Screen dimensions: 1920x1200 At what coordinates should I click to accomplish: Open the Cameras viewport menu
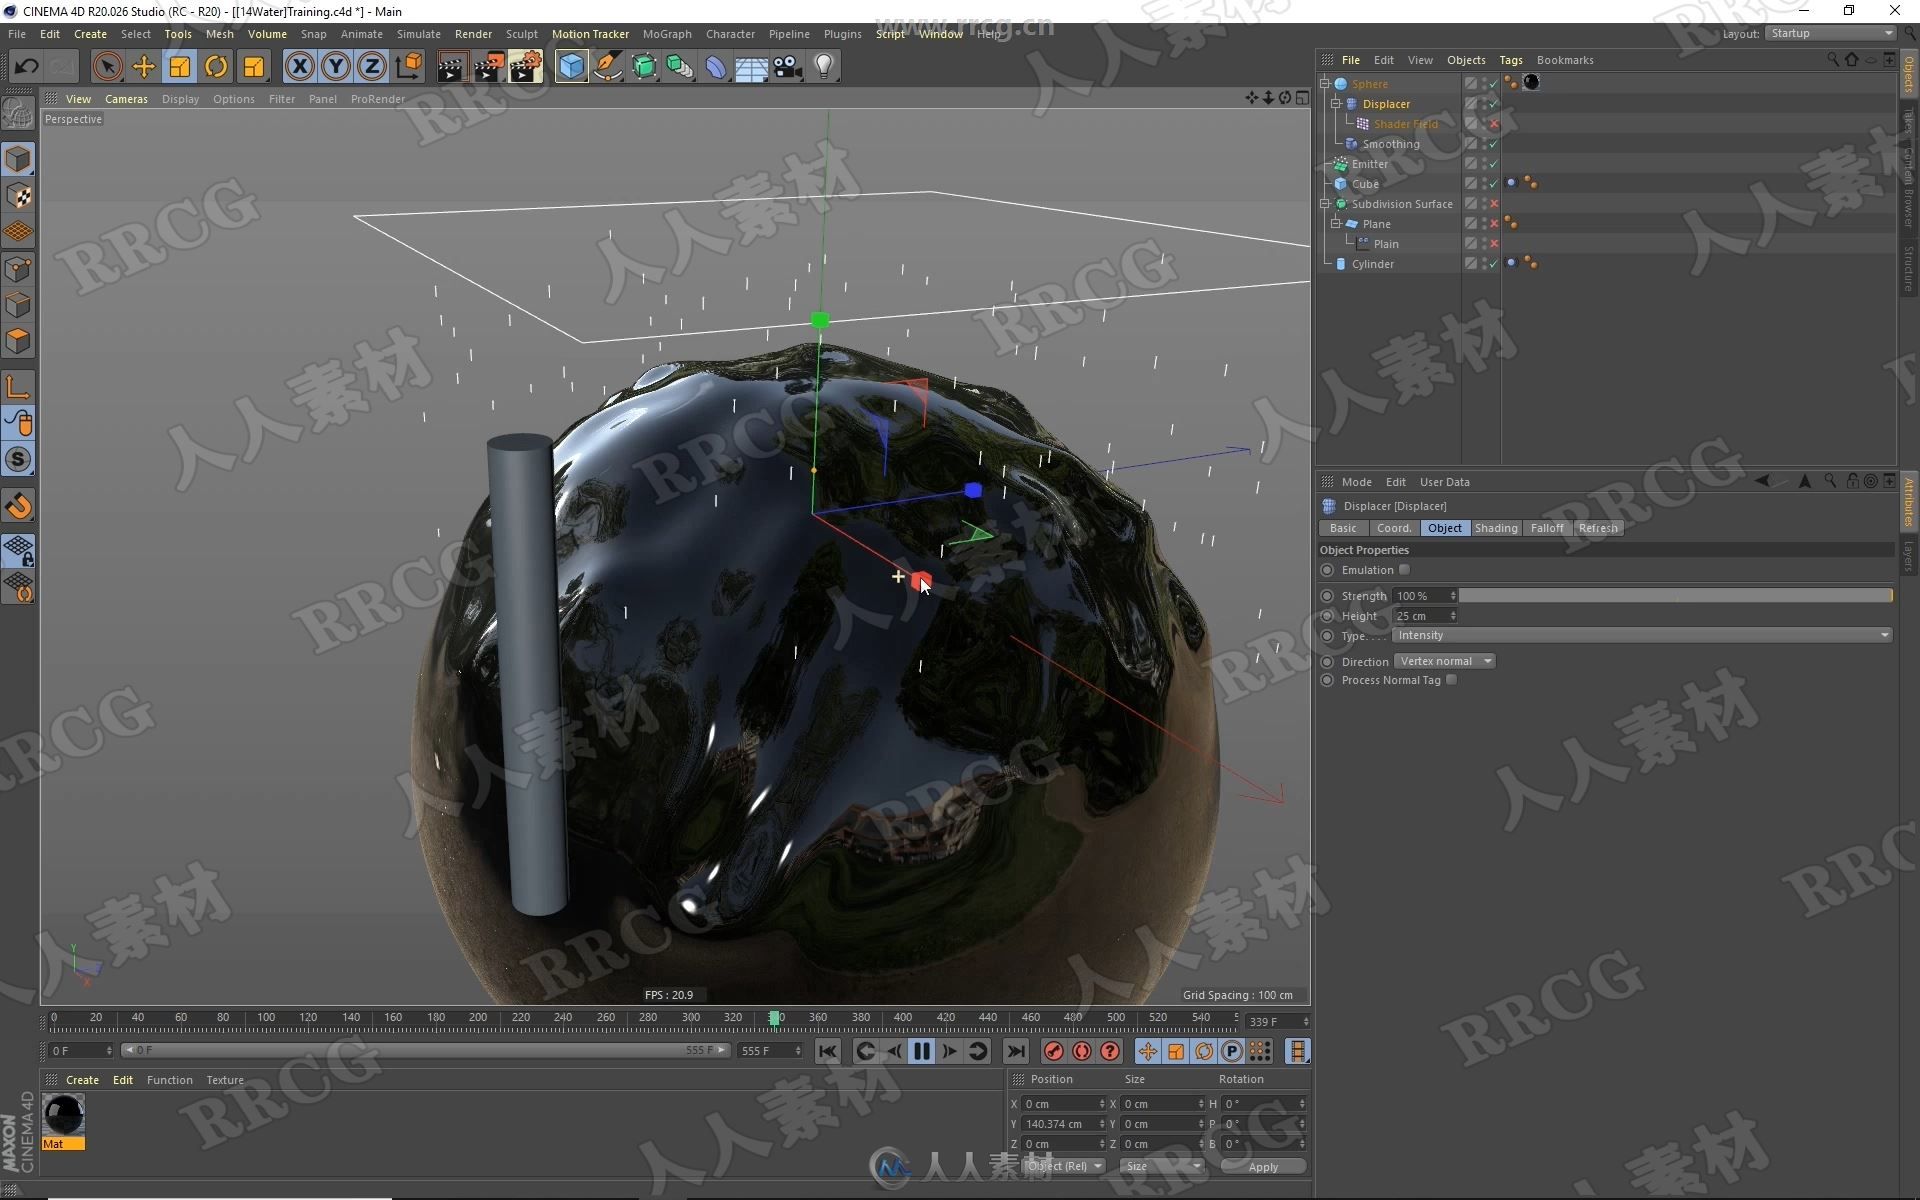(126, 99)
